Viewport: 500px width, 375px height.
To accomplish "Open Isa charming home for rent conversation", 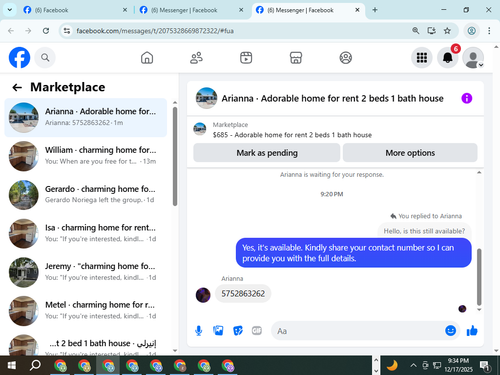I will click(x=86, y=233).
